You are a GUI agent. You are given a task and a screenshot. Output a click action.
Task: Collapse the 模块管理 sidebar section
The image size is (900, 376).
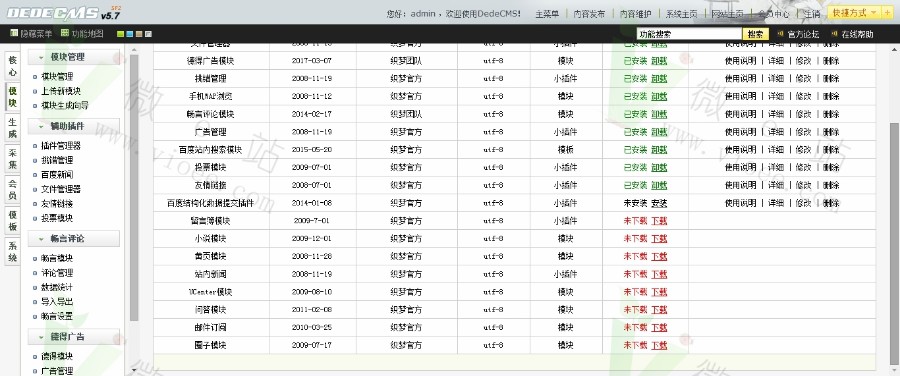(73, 57)
